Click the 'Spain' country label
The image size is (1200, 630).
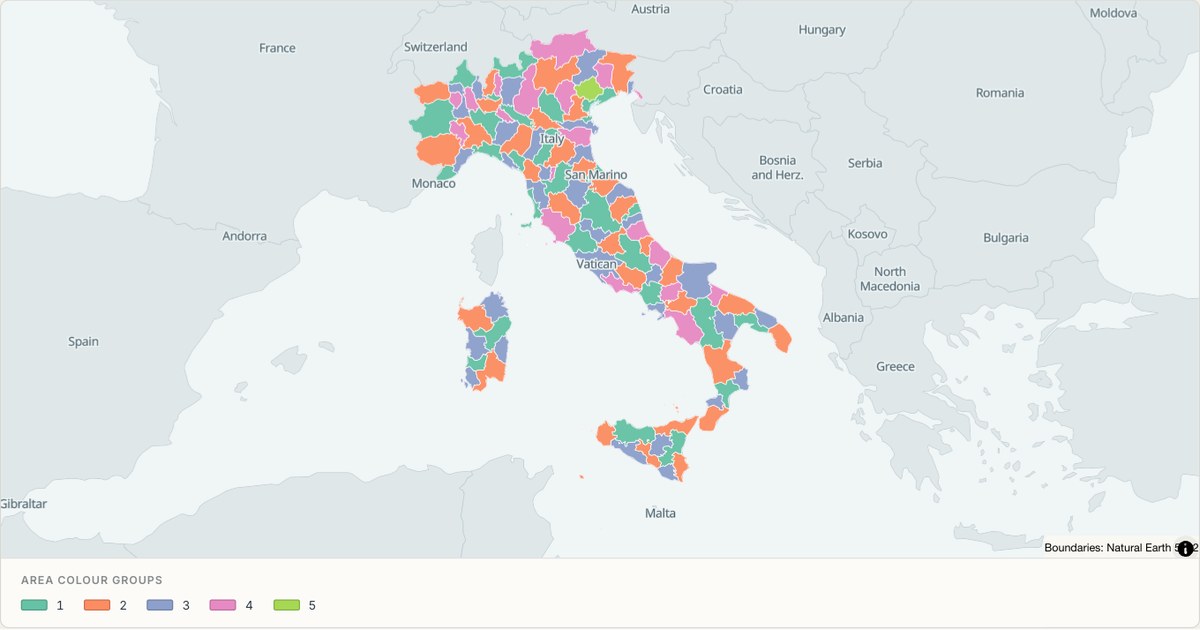[83, 341]
